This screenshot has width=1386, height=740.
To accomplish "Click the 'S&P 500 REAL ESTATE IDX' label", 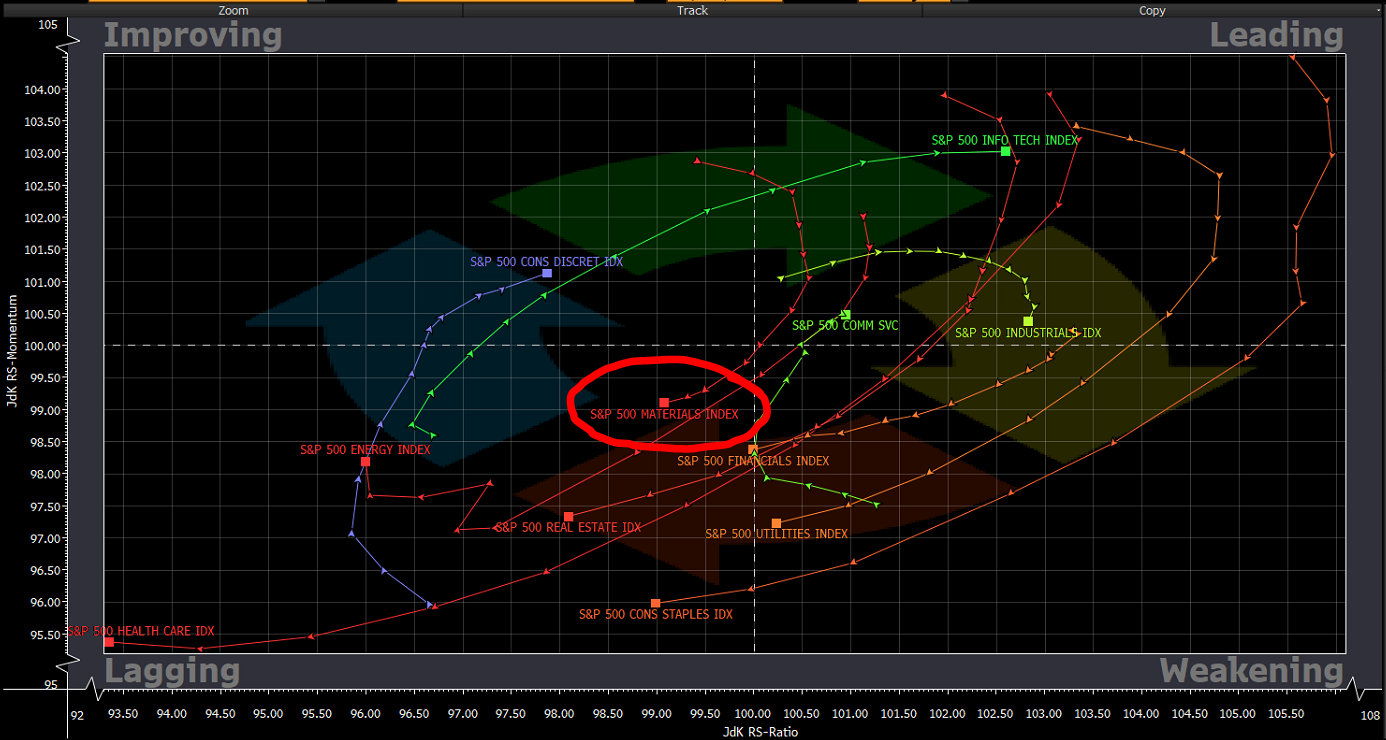I will tap(568, 527).
